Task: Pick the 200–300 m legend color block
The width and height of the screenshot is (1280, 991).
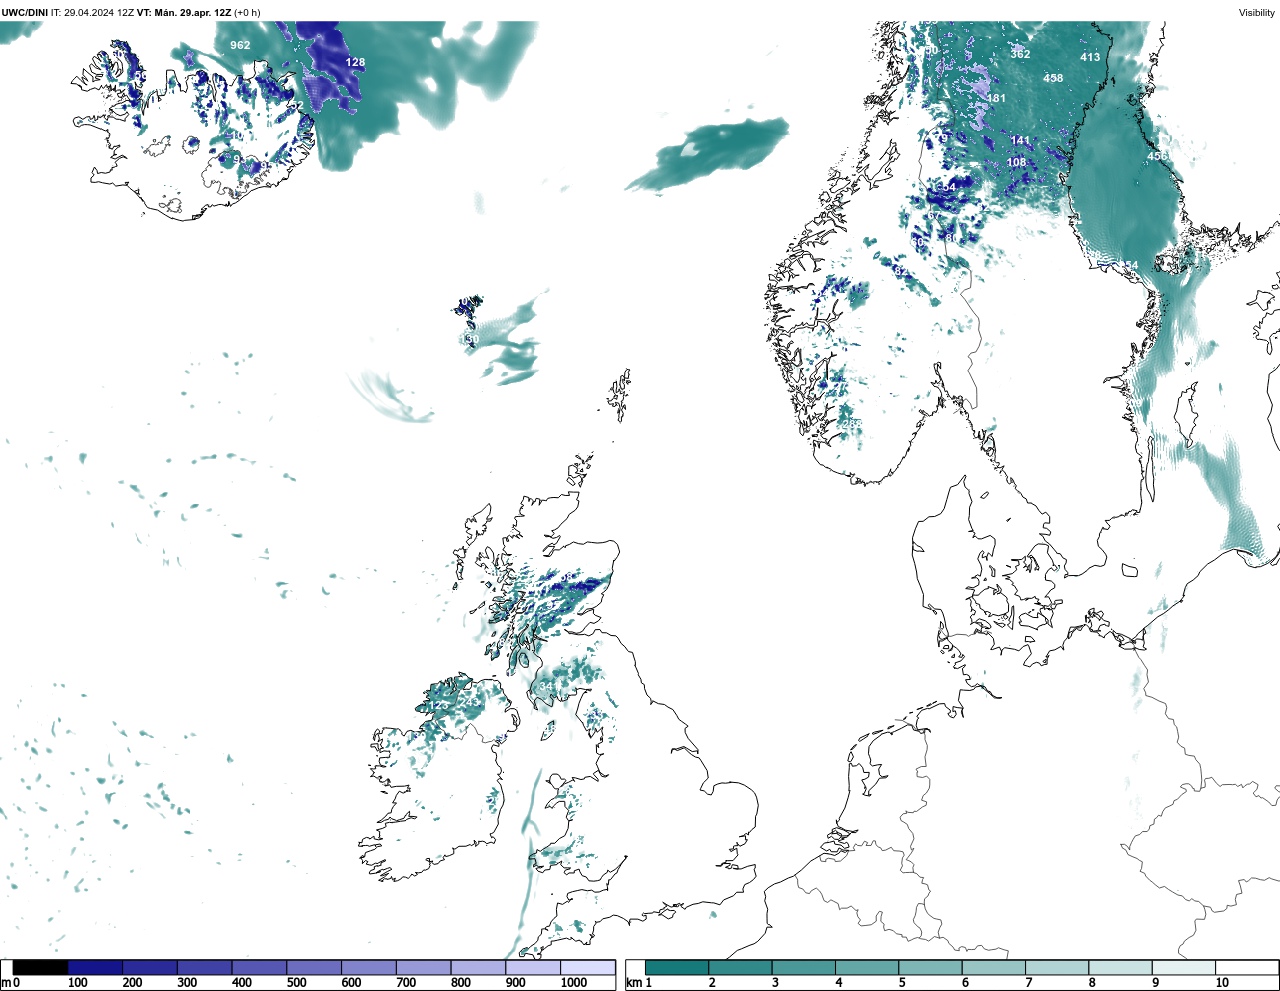Action: point(150,968)
